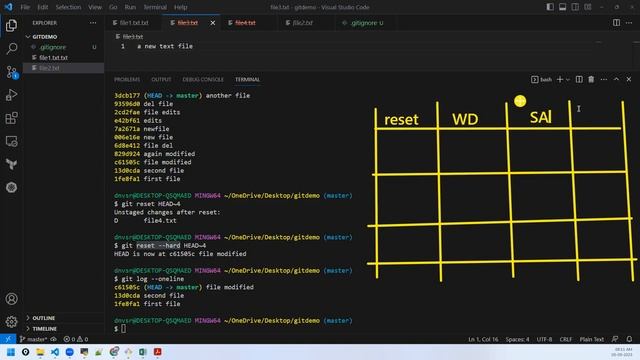Expand the Timeline section

pyautogui.click(x=63, y=329)
